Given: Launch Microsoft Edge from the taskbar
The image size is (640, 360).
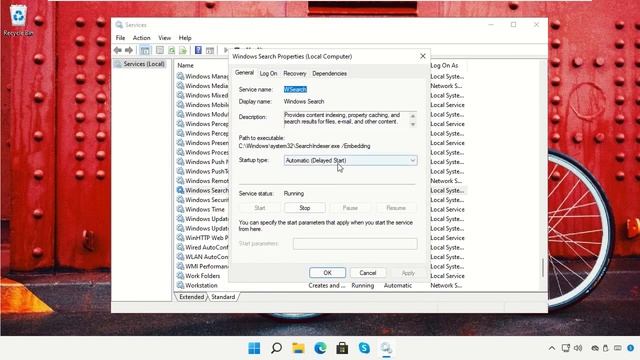Looking at the screenshot, I should [320, 348].
